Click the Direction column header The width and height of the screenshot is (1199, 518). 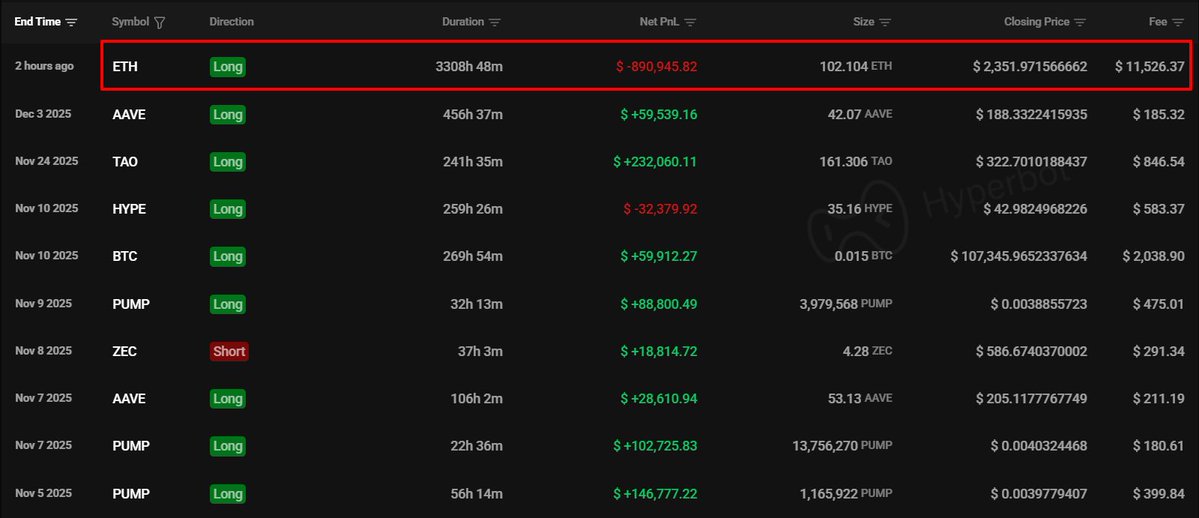(x=231, y=22)
